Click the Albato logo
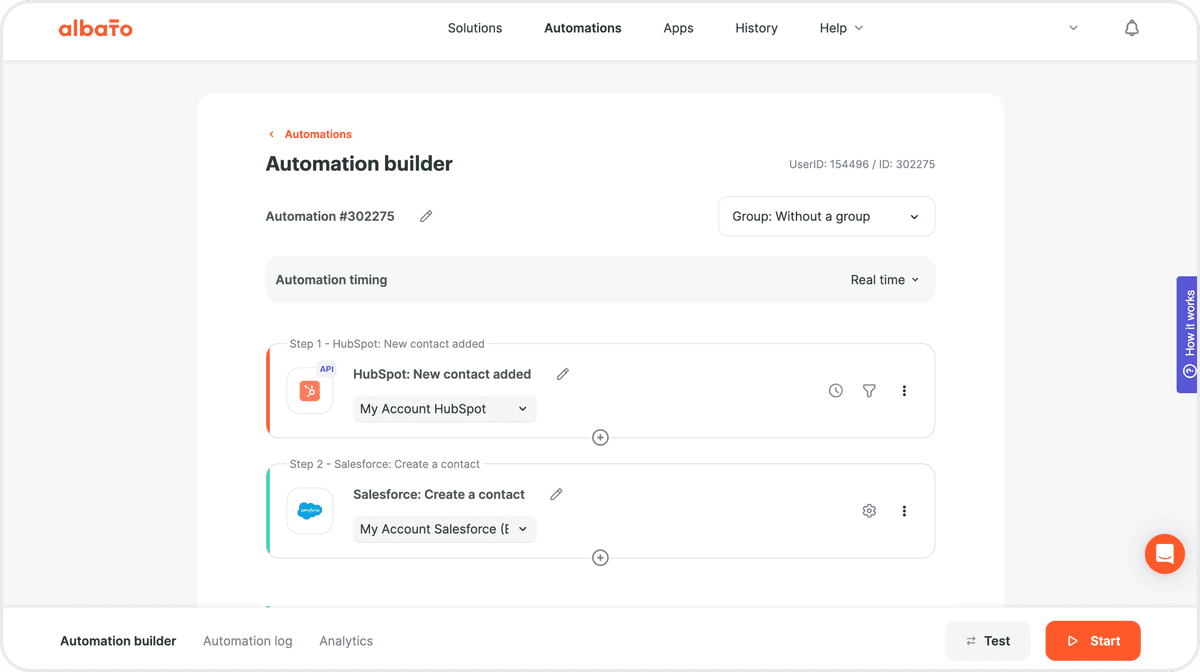This screenshot has height=672, width=1200. (x=95, y=29)
